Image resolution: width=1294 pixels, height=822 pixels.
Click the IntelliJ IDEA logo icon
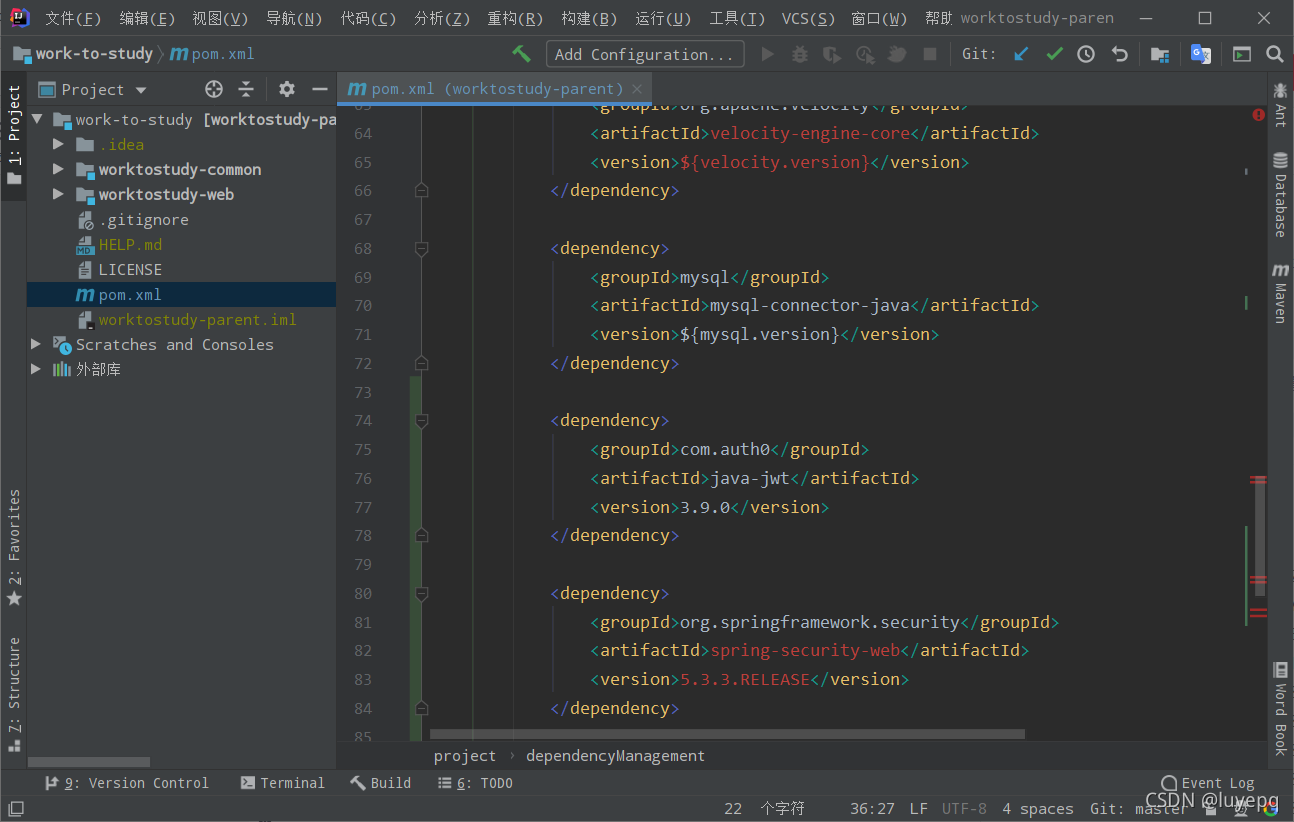pos(18,18)
